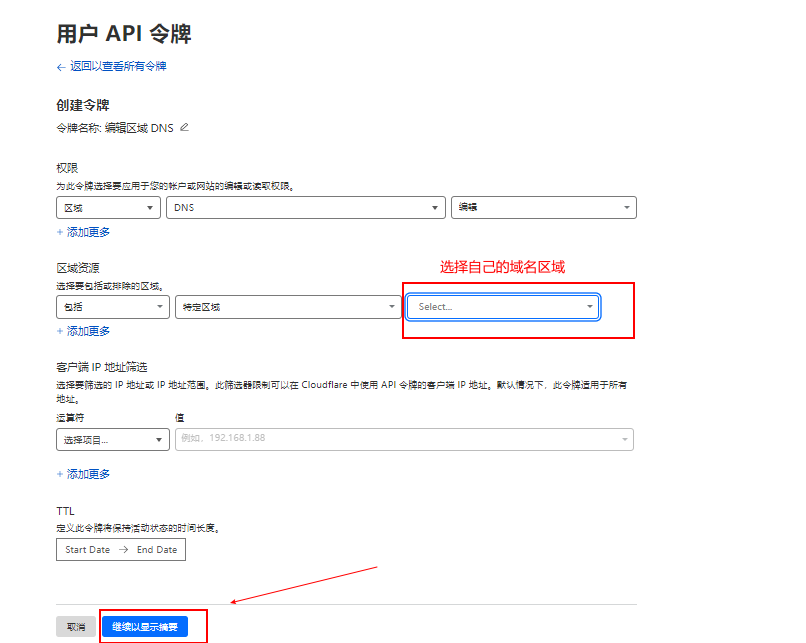
Task: Click the token name text 编辑区域 DNS
Action: (139, 128)
